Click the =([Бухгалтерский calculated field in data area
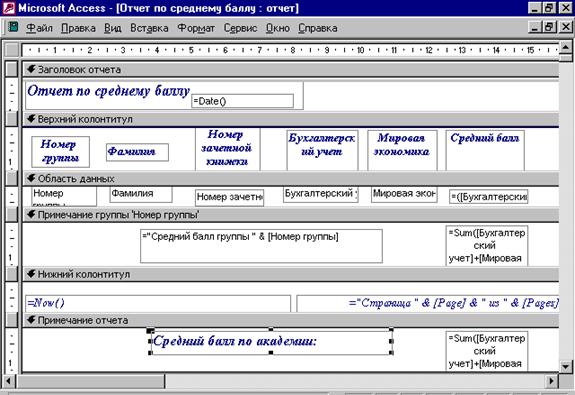Screen dimensions: 575x395 pyautogui.click(x=488, y=197)
